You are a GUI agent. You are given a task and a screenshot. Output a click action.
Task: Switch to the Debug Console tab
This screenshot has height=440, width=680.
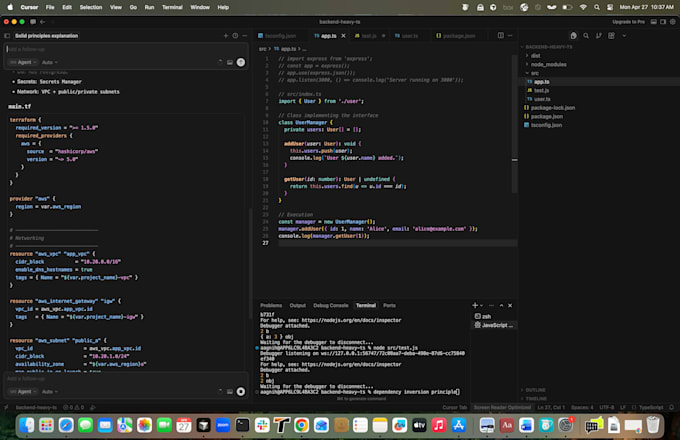(x=330, y=306)
